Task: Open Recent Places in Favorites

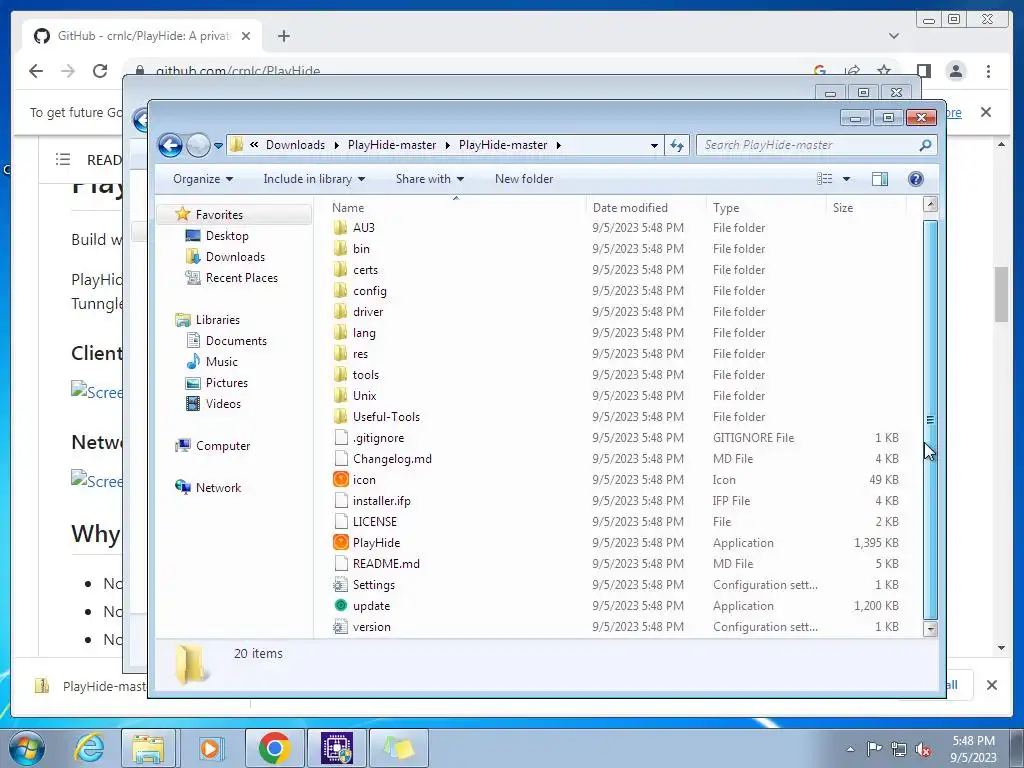Action: coord(241,278)
